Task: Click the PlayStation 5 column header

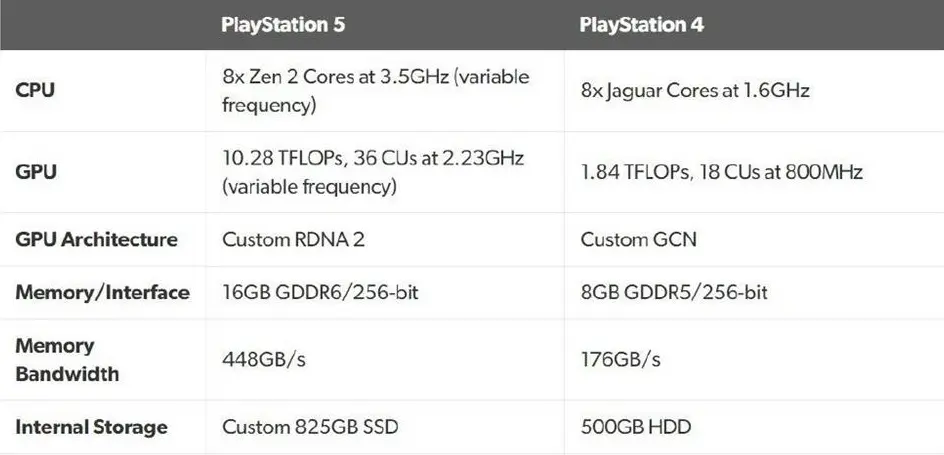Action: pos(283,25)
